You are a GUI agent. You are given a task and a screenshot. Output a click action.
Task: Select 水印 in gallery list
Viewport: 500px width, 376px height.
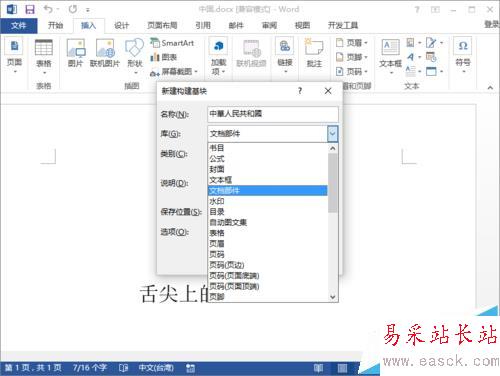[268, 201]
